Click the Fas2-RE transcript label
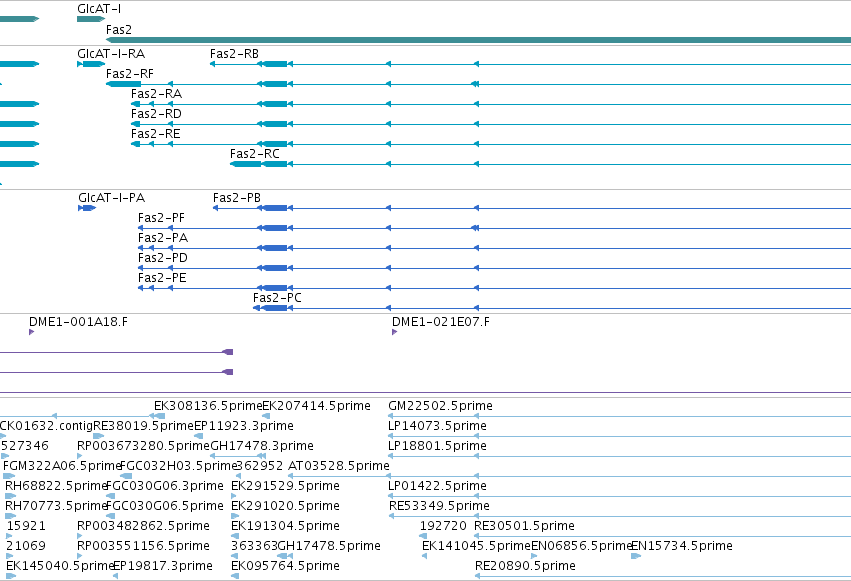 point(155,134)
